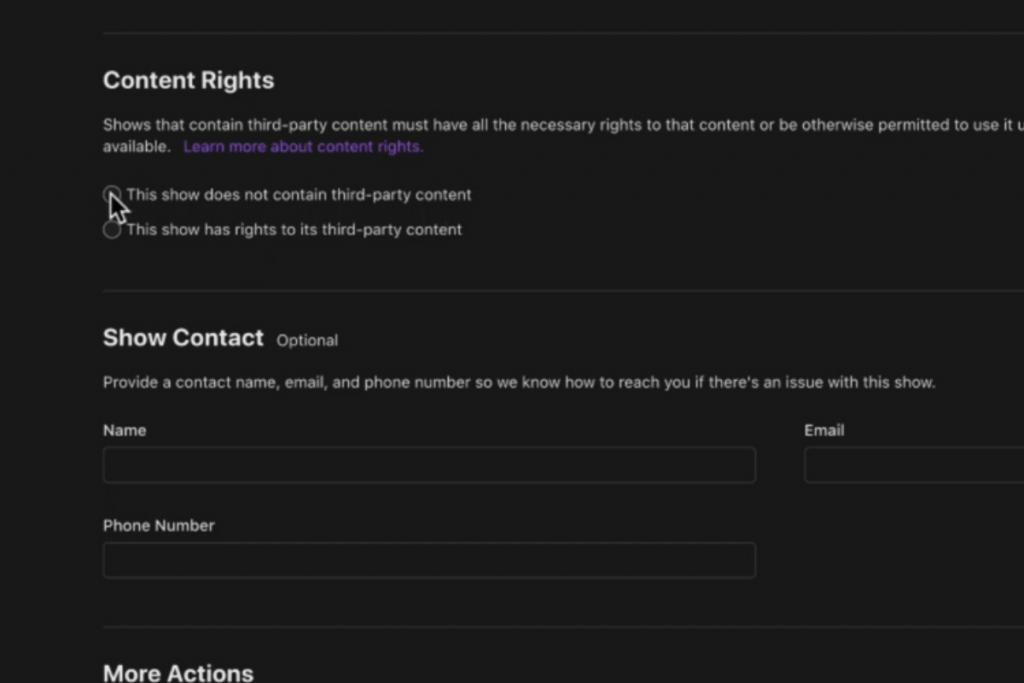Click into the Email input field
The height and width of the screenshot is (683, 1024).
[x=913, y=465]
